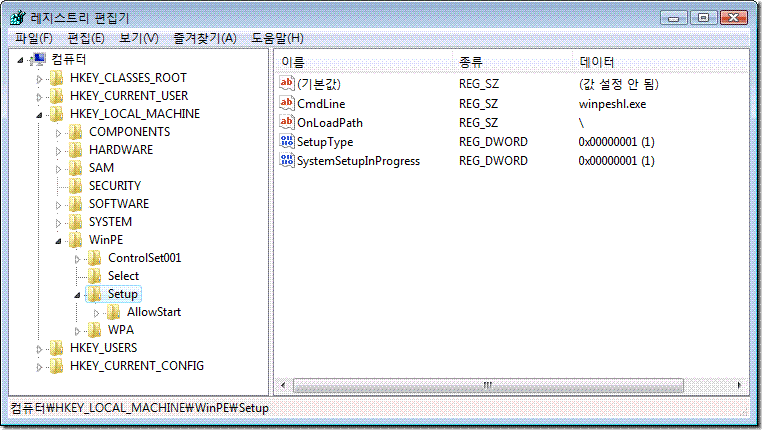Image resolution: width=762 pixels, height=430 pixels.
Task: Click SAM folder icon
Action: point(76,168)
